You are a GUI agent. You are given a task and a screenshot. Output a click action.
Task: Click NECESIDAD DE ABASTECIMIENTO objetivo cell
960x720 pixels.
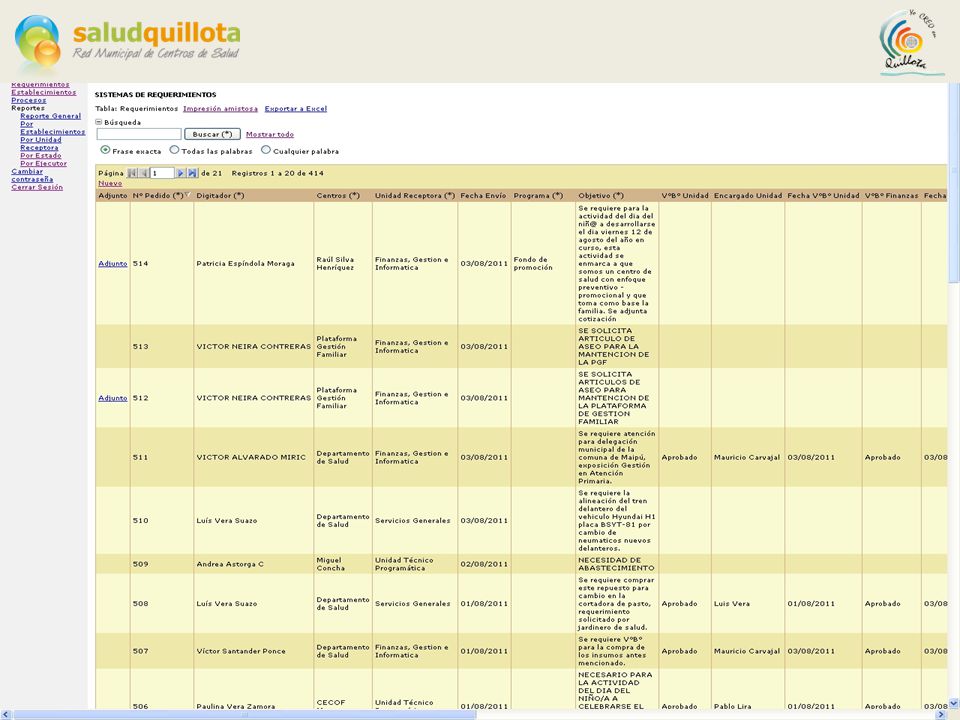point(616,564)
